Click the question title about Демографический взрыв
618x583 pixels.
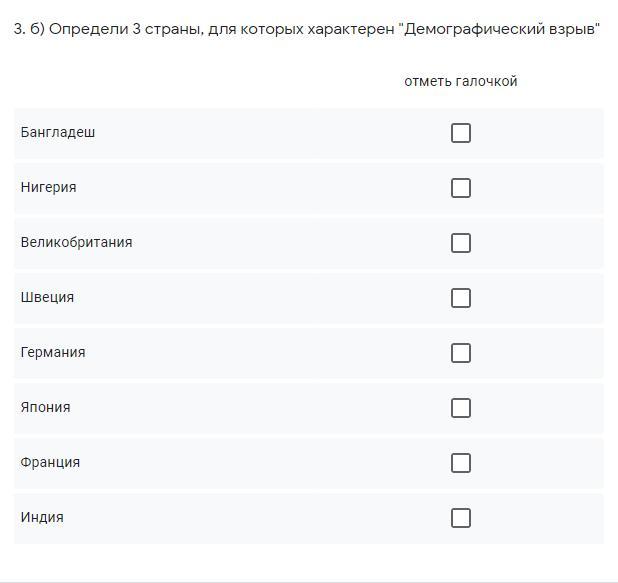click(x=307, y=29)
